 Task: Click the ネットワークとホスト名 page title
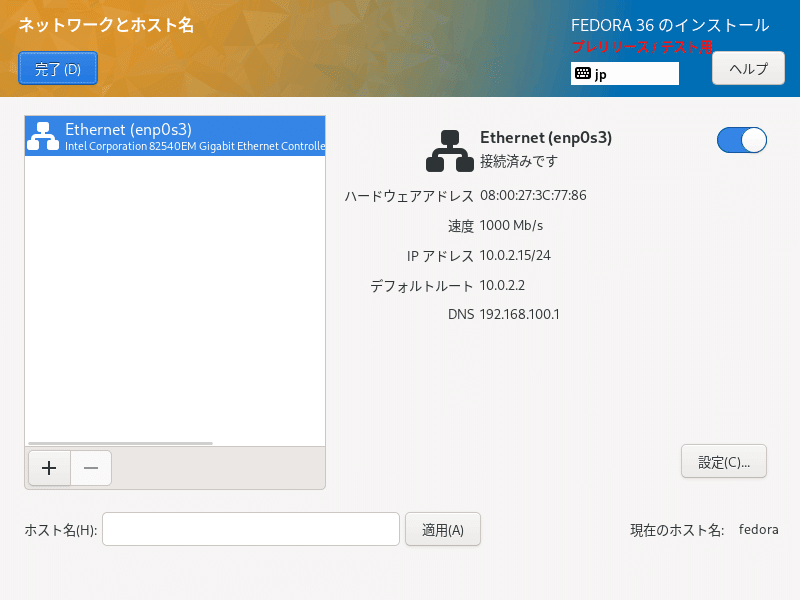[106, 25]
